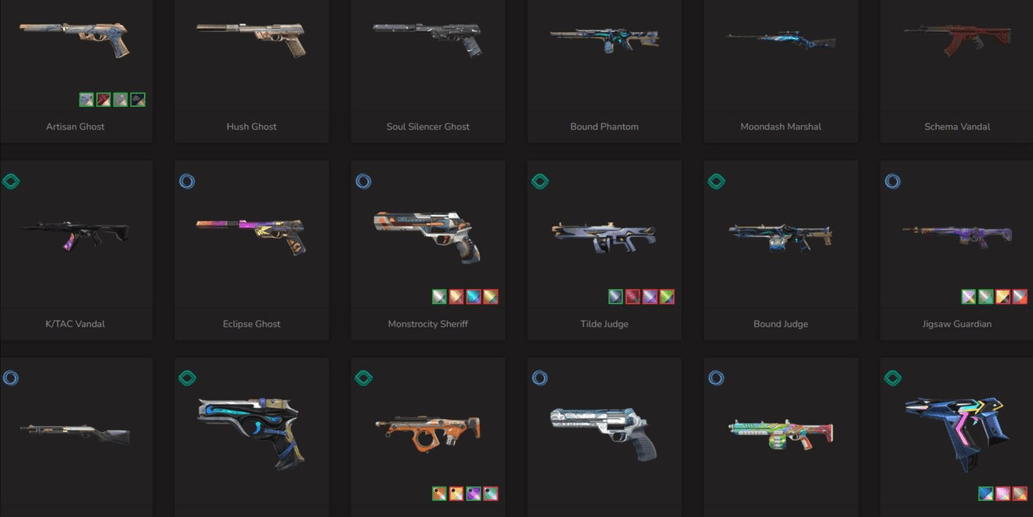Image resolution: width=1033 pixels, height=517 pixels.
Task: Select the Monstrocity Sheriff weapon image
Action: pyautogui.click(x=428, y=237)
